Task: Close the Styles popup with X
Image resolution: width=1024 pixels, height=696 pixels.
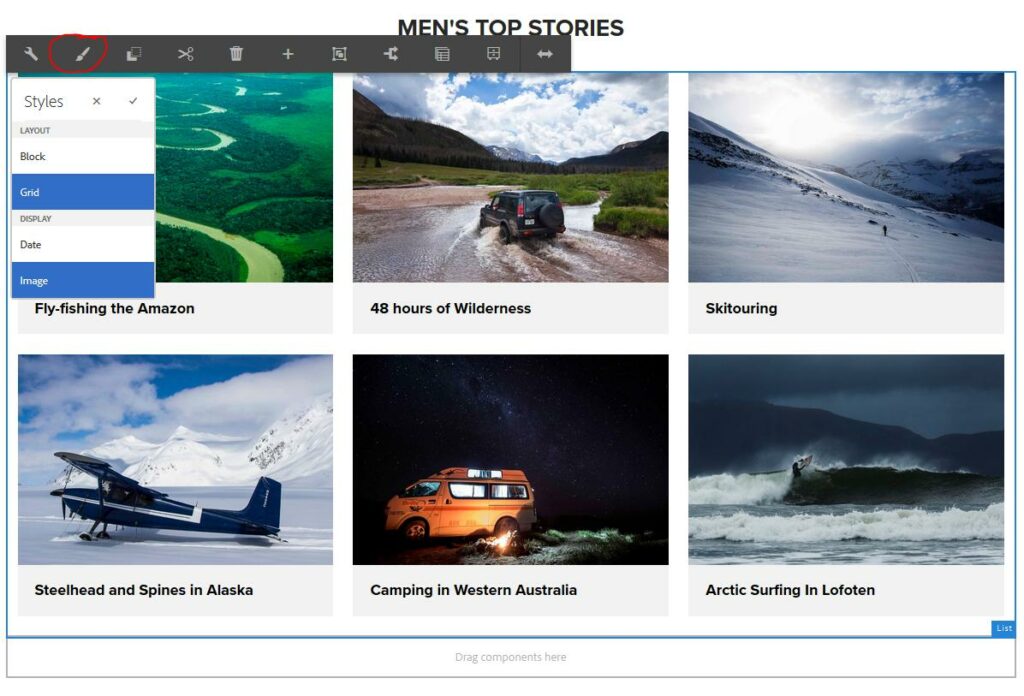Action: click(97, 101)
